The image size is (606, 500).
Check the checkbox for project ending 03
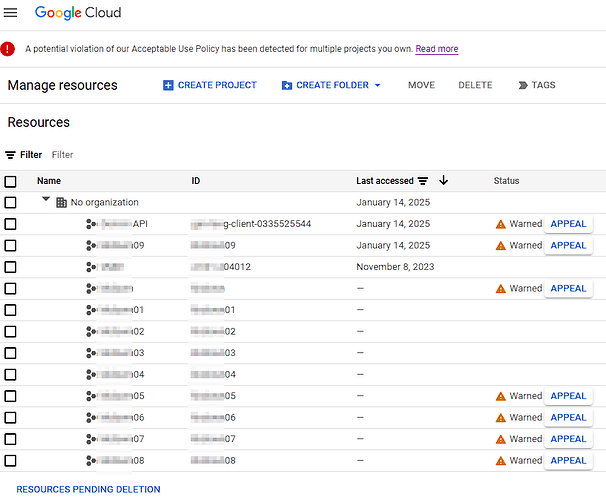[10, 353]
